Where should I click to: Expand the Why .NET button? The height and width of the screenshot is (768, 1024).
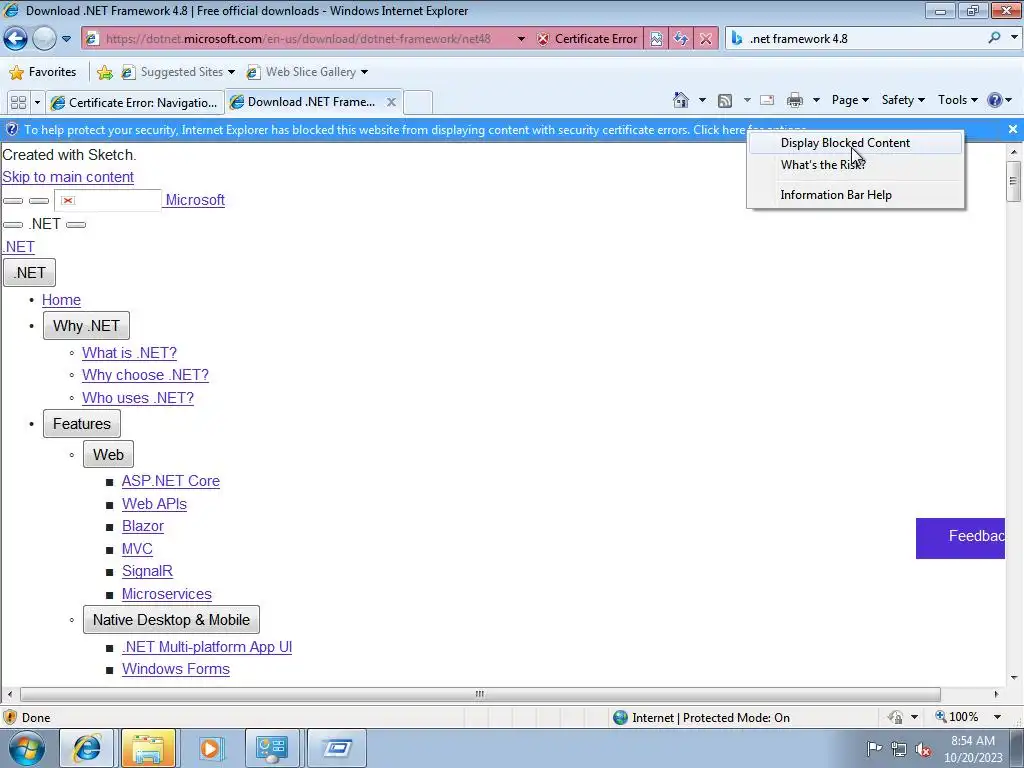point(86,325)
